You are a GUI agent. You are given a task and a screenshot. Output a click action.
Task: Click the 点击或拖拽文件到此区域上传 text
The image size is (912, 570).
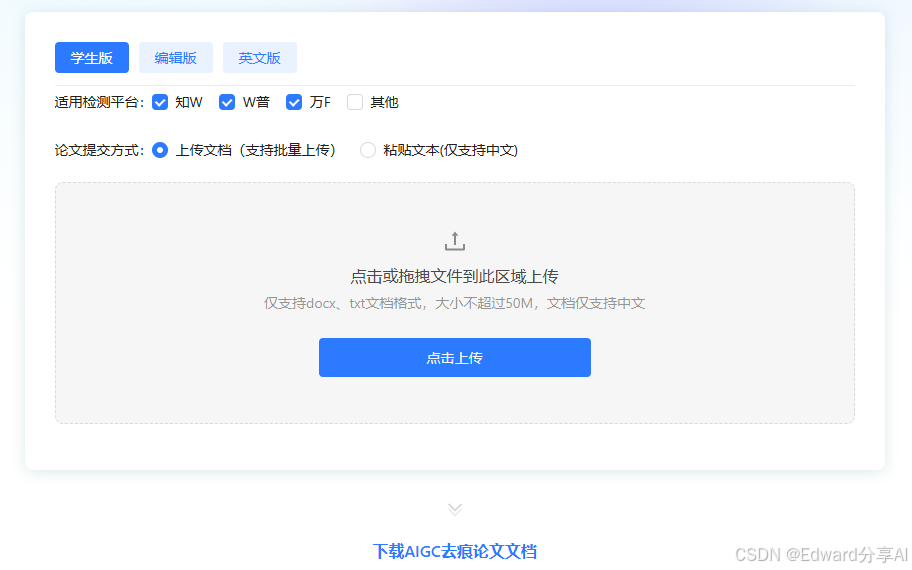coord(455,276)
